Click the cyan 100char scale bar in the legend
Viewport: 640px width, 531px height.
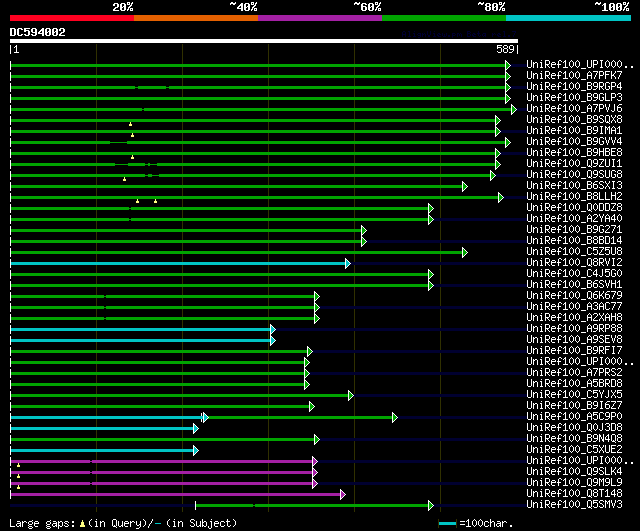tap(447, 523)
